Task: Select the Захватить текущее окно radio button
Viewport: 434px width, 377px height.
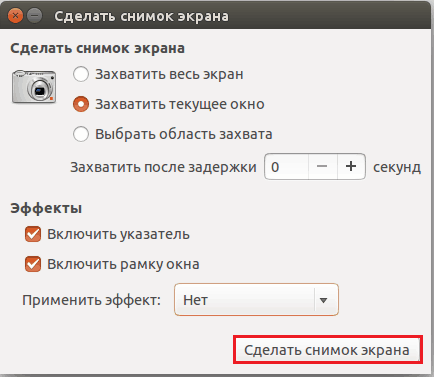Action: pos(81,104)
